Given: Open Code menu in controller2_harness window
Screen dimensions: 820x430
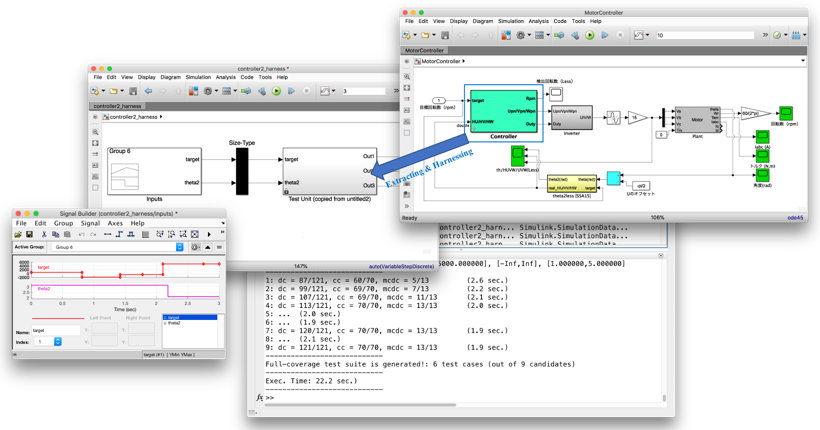Looking at the screenshot, I should [x=247, y=77].
